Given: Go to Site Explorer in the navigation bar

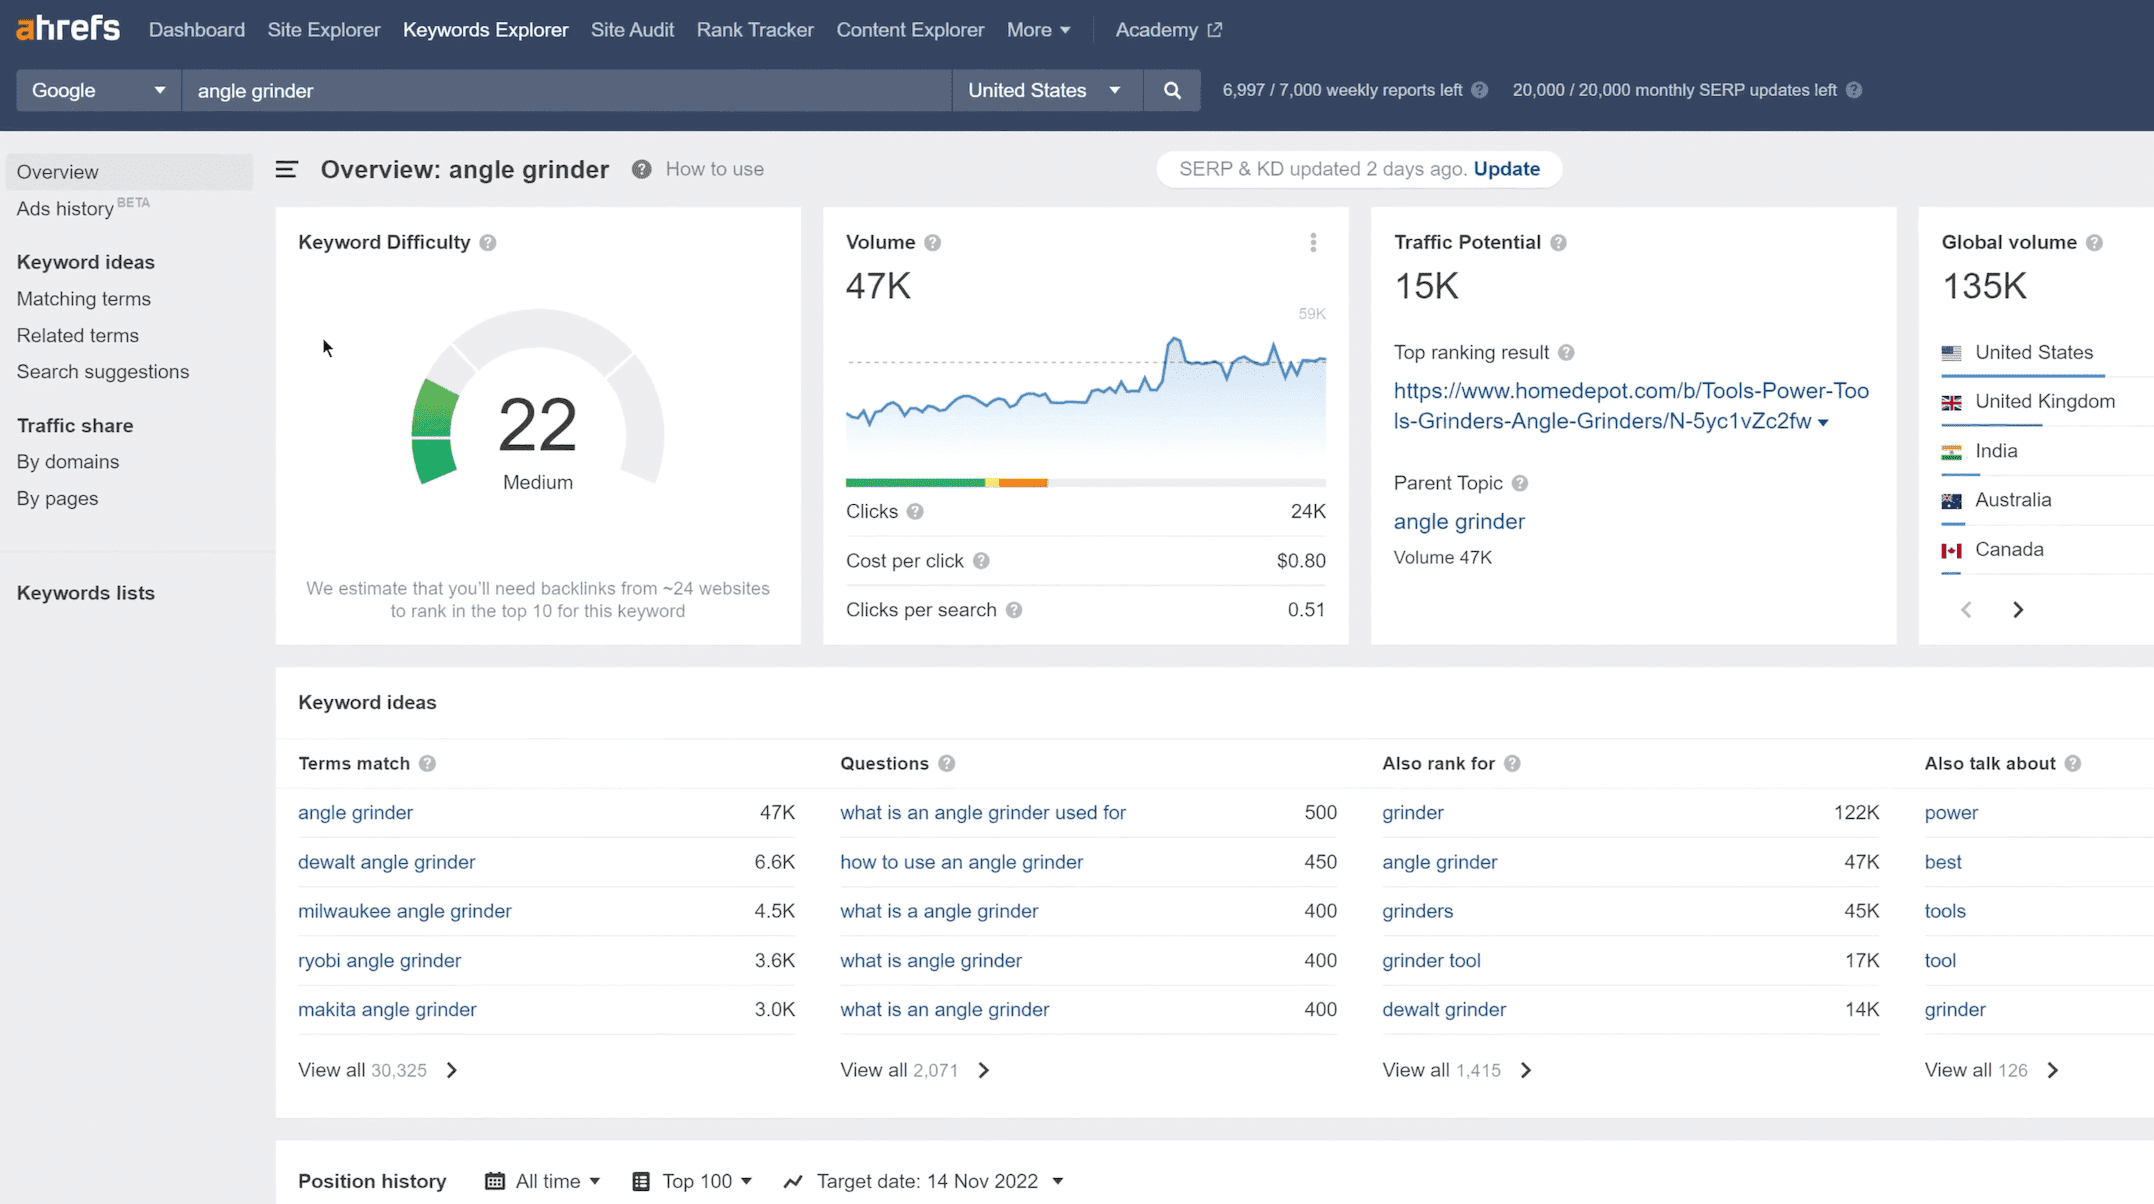Looking at the screenshot, I should [x=324, y=30].
